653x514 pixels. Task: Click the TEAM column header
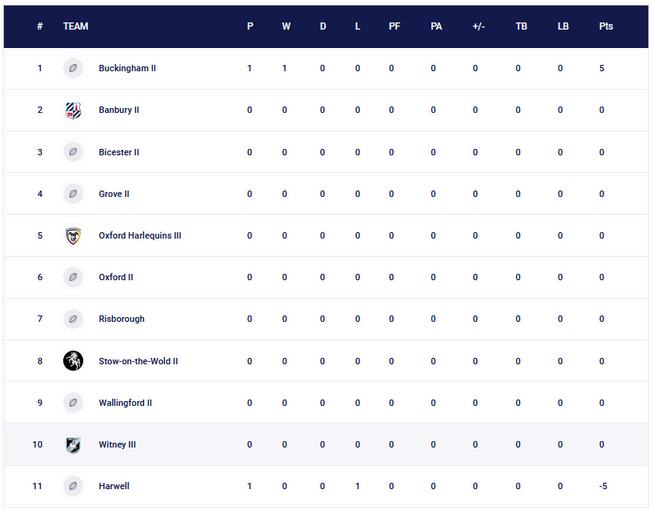pyautogui.click(x=75, y=26)
